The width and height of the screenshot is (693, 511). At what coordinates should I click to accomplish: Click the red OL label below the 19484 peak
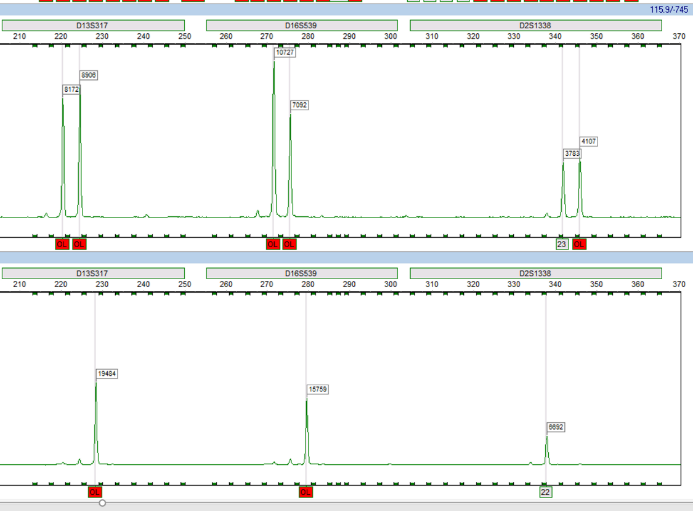click(x=96, y=492)
